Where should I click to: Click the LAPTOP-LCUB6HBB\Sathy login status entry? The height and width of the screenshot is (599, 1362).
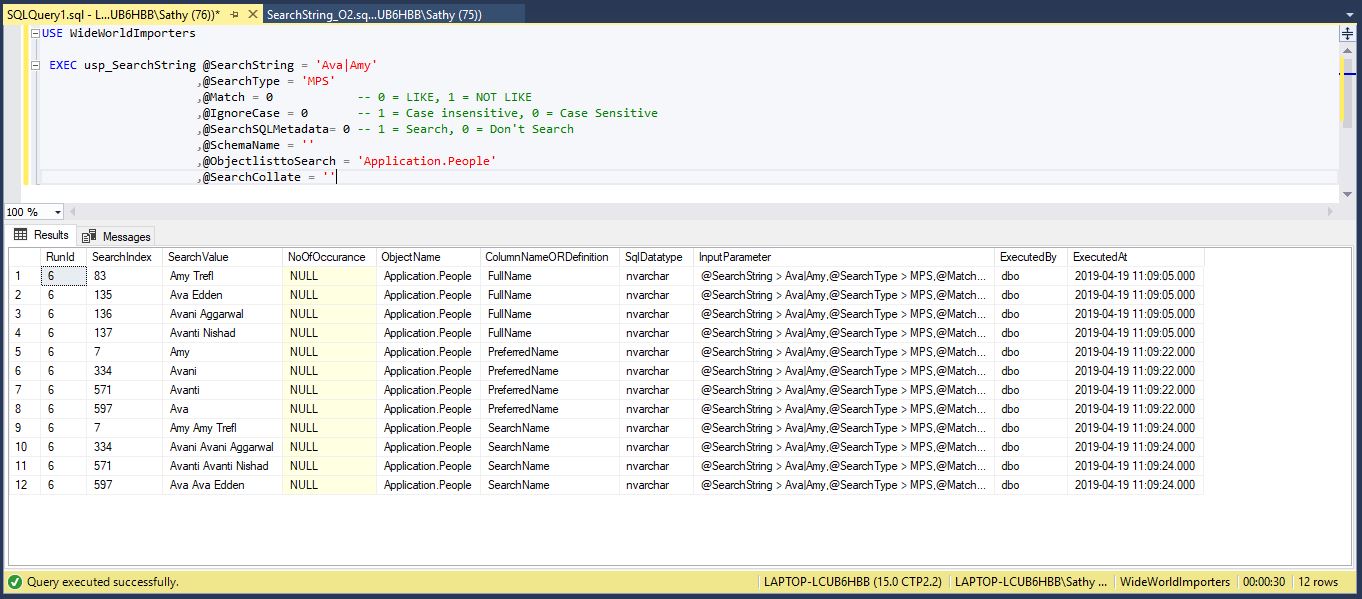[x=1031, y=582]
